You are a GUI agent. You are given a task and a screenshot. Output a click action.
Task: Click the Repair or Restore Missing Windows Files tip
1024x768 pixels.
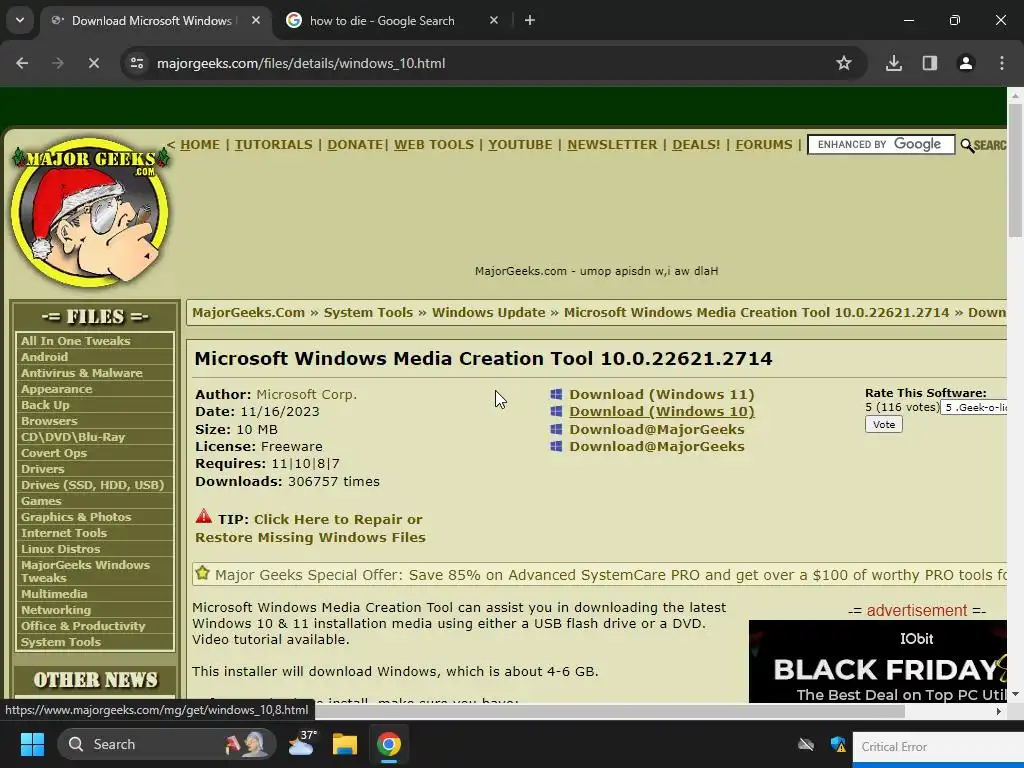pyautogui.click(x=310, y=528)
